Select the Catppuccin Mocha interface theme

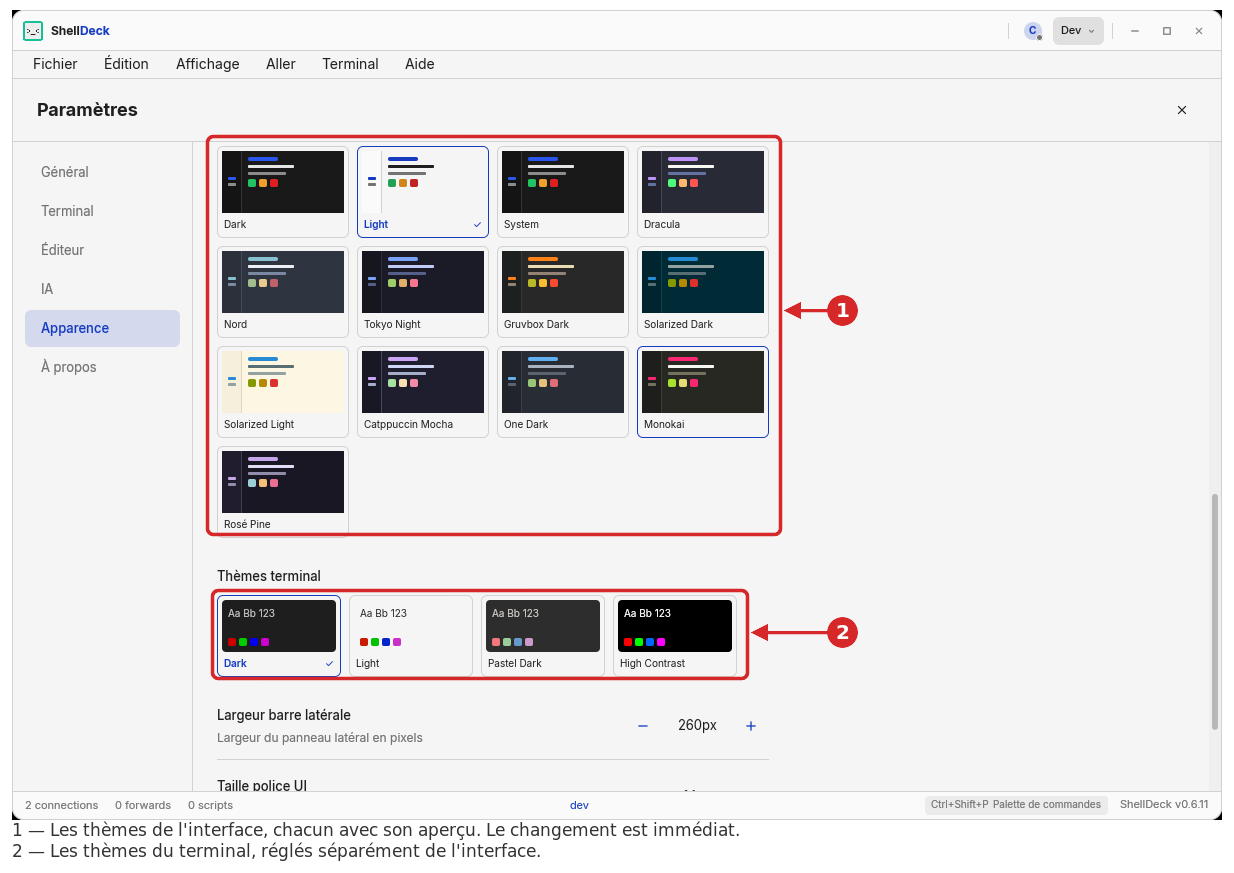pos(423,392)
